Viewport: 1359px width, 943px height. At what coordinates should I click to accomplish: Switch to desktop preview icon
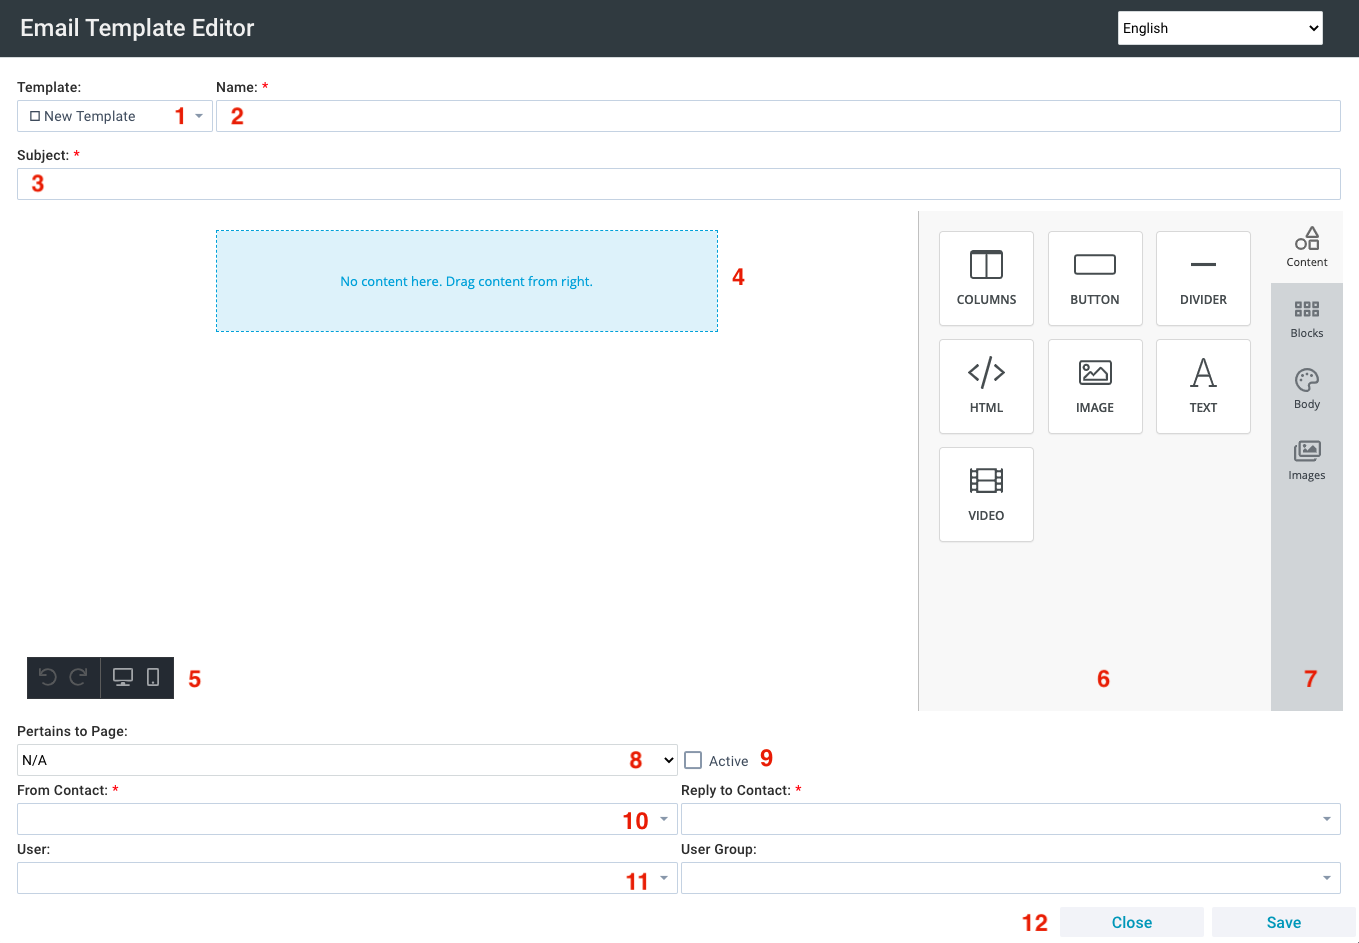(123, 677)
